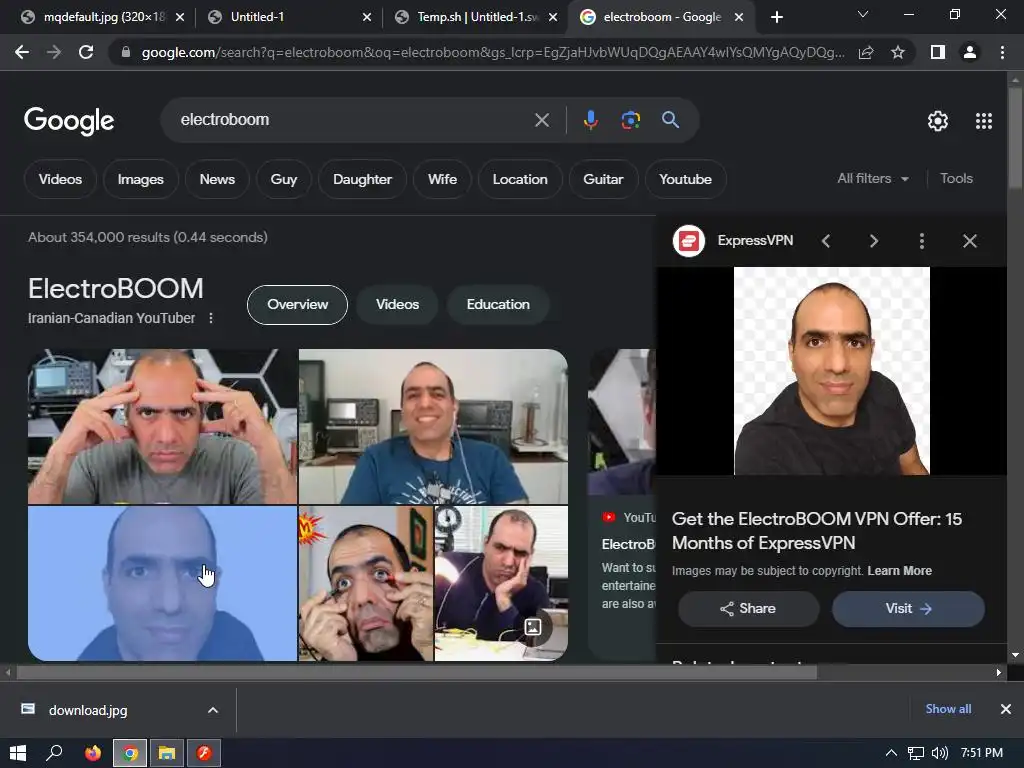This screenshot has height=768, width=1024.
Task: Go to Google home via logo
Action: tap(69, 121)
